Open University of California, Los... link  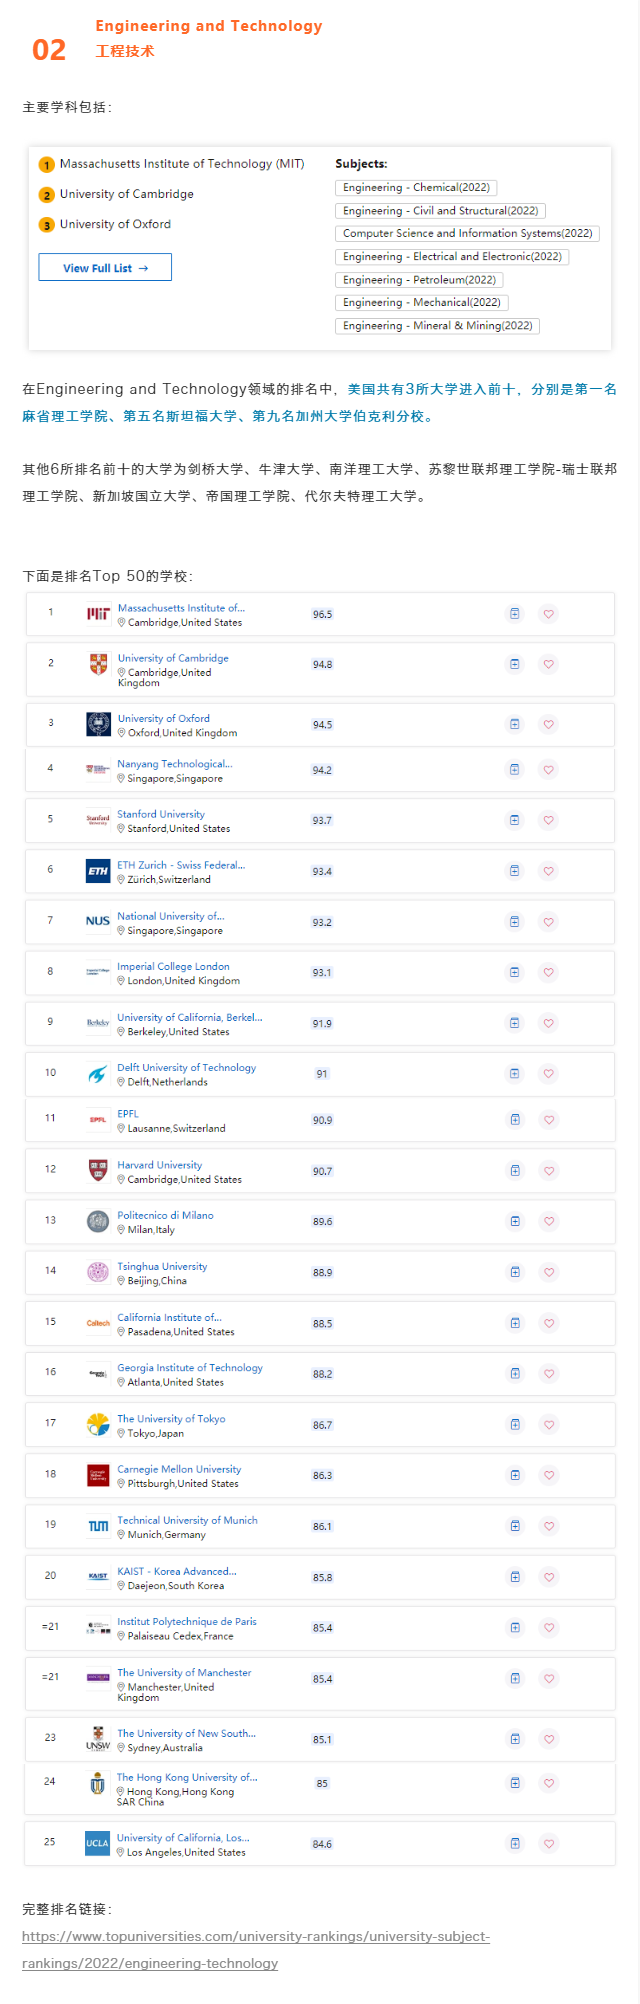pos(184,1838)
